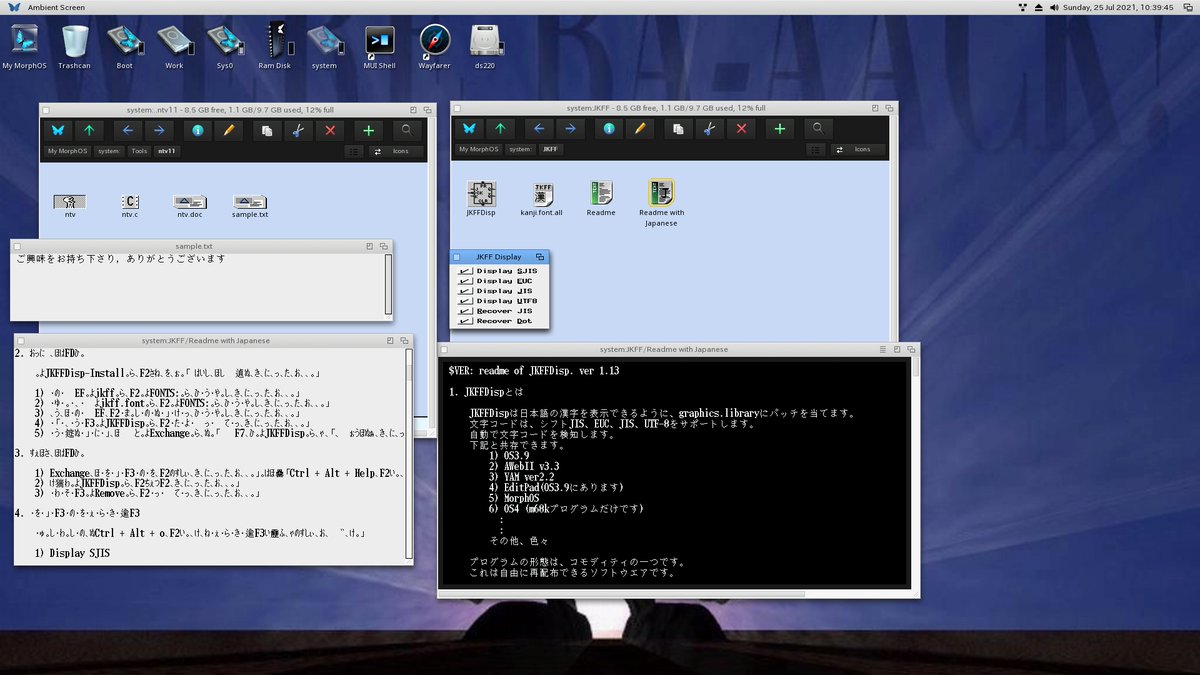
Task: Click the butterfly icon in JKFF window toolbar
Action: coord(469,129)
